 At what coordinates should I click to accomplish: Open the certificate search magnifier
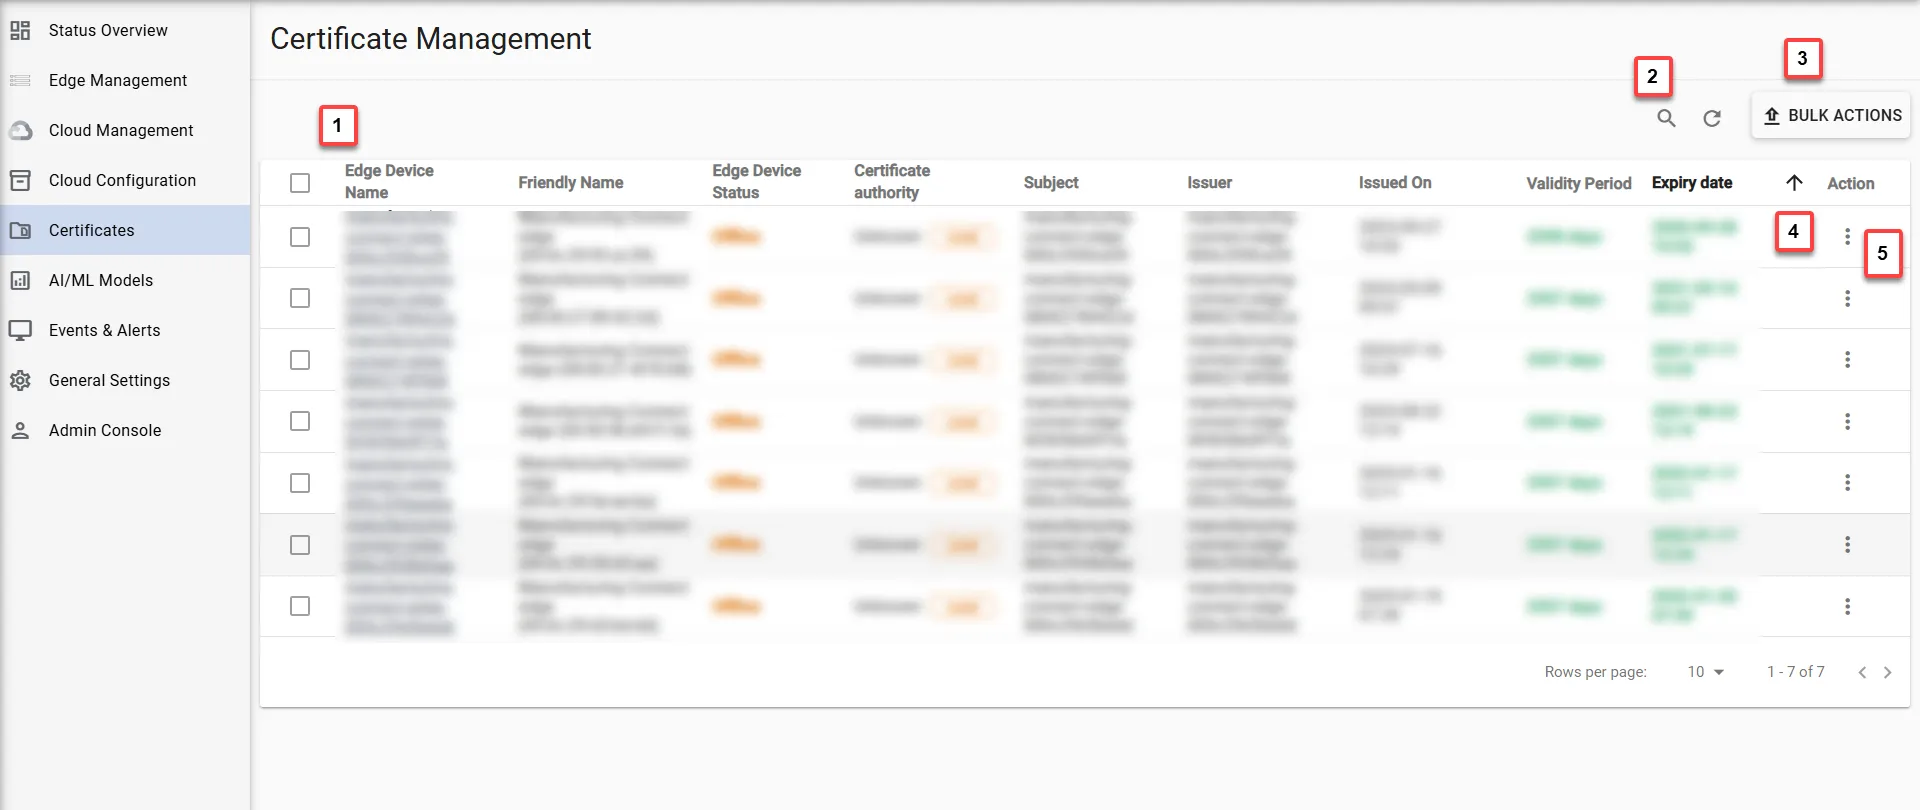[x=1666, y=118]
